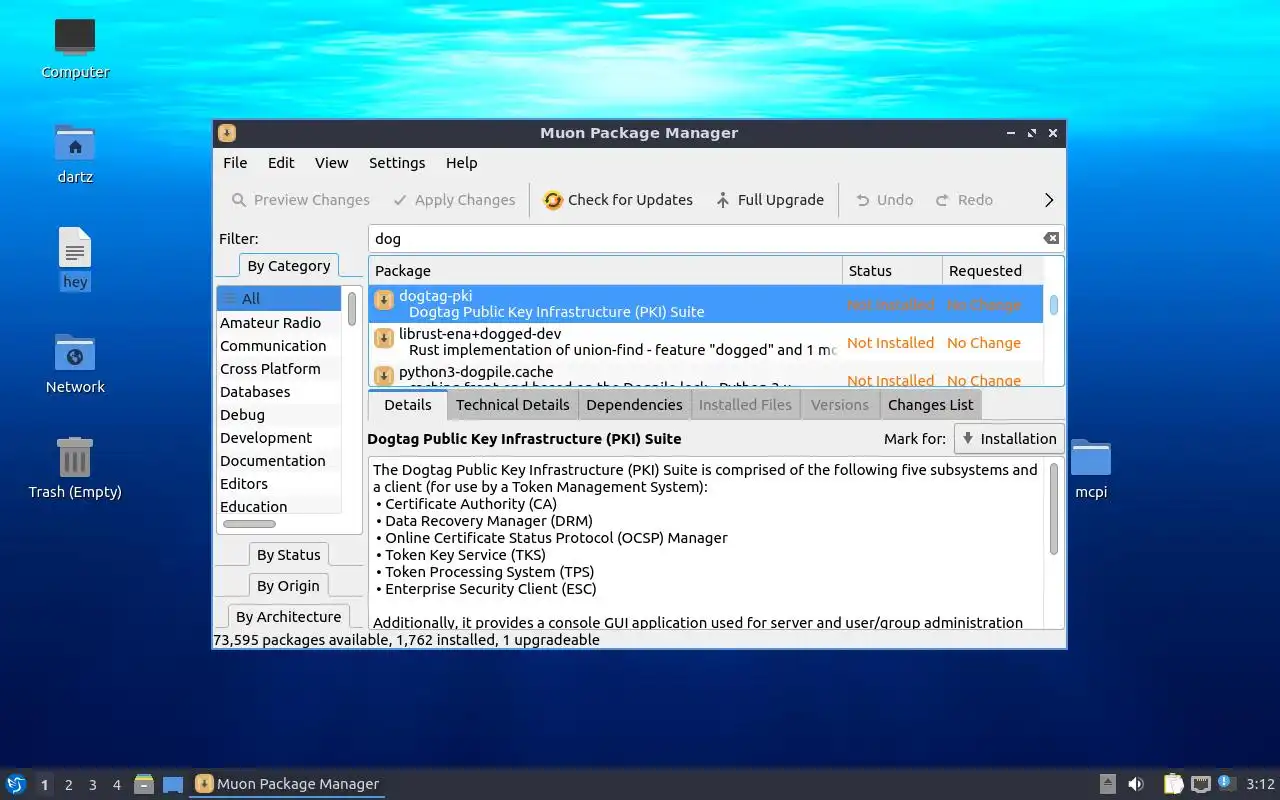Switch to the Changes List tab
The width and height of the screenshot is (1280, 800).
930,405
